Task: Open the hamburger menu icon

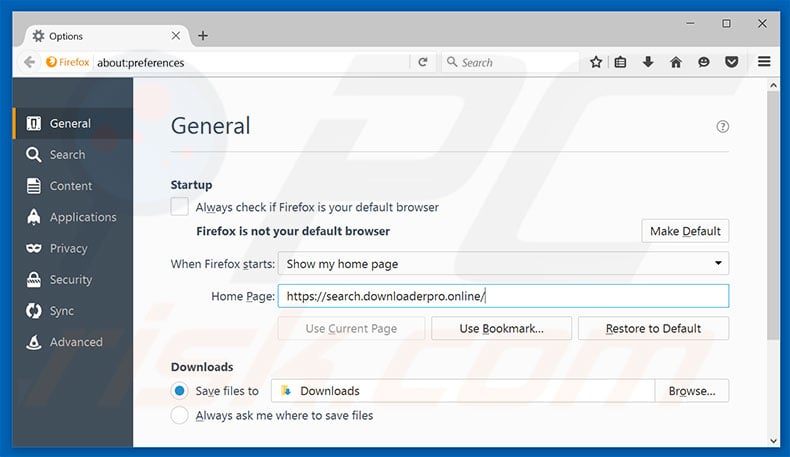Action: [764, 61]
